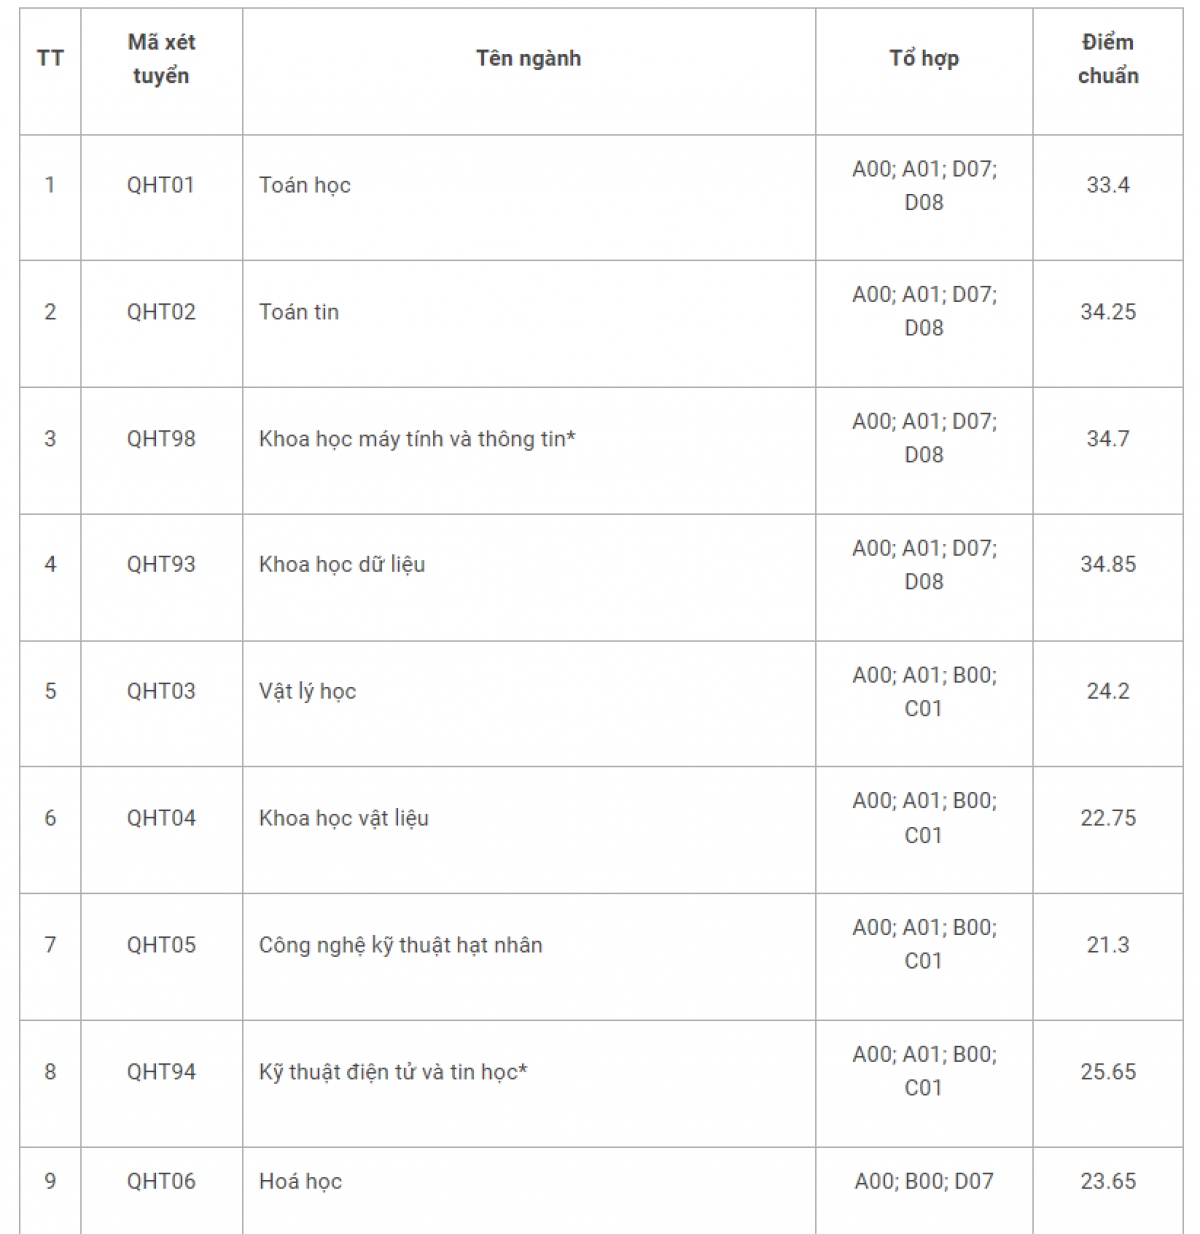
Task: Click the Tên ngành column header
Action: coord(528,58)
